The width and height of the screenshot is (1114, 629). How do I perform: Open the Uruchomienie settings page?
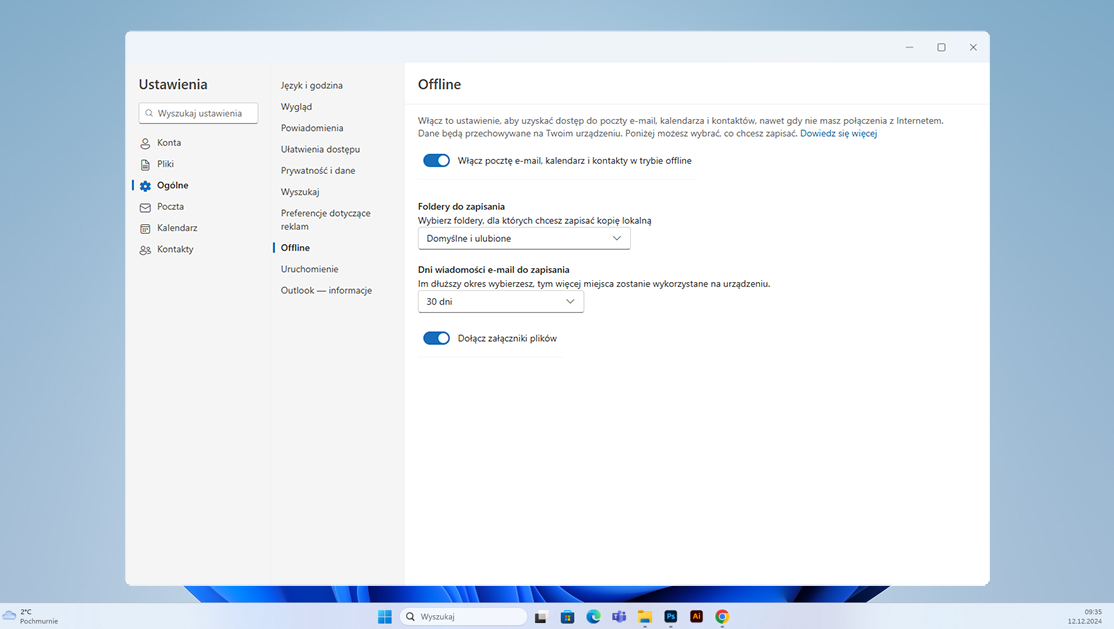309,269
